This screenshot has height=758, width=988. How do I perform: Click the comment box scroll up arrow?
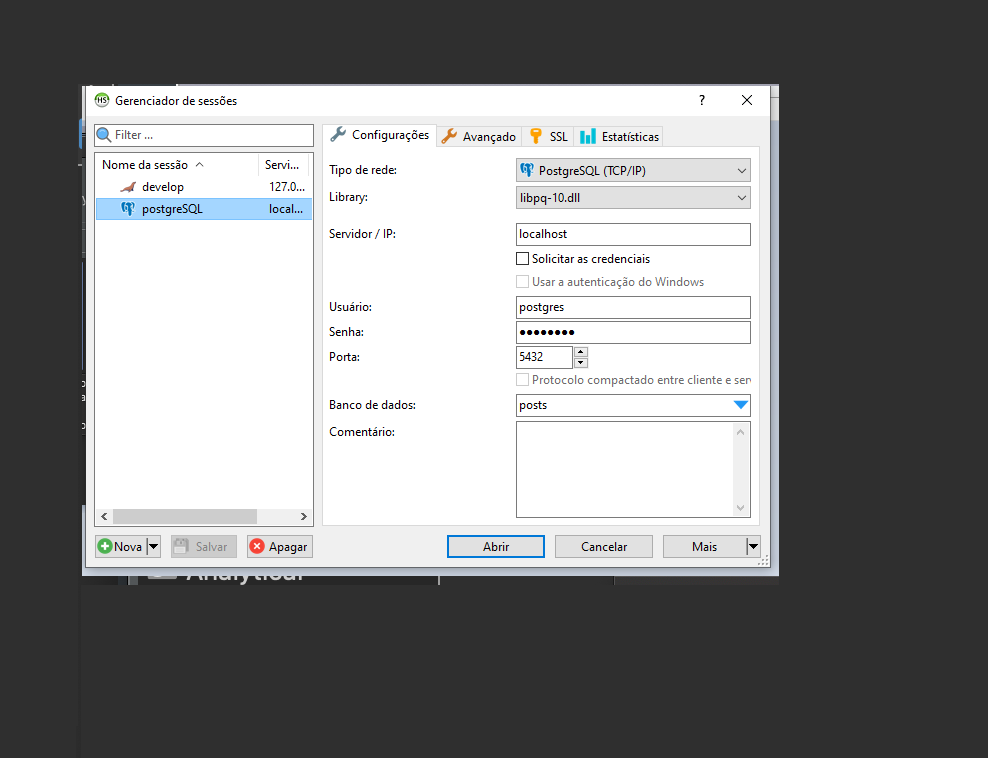pyautogui.click(x=741, y=432)
